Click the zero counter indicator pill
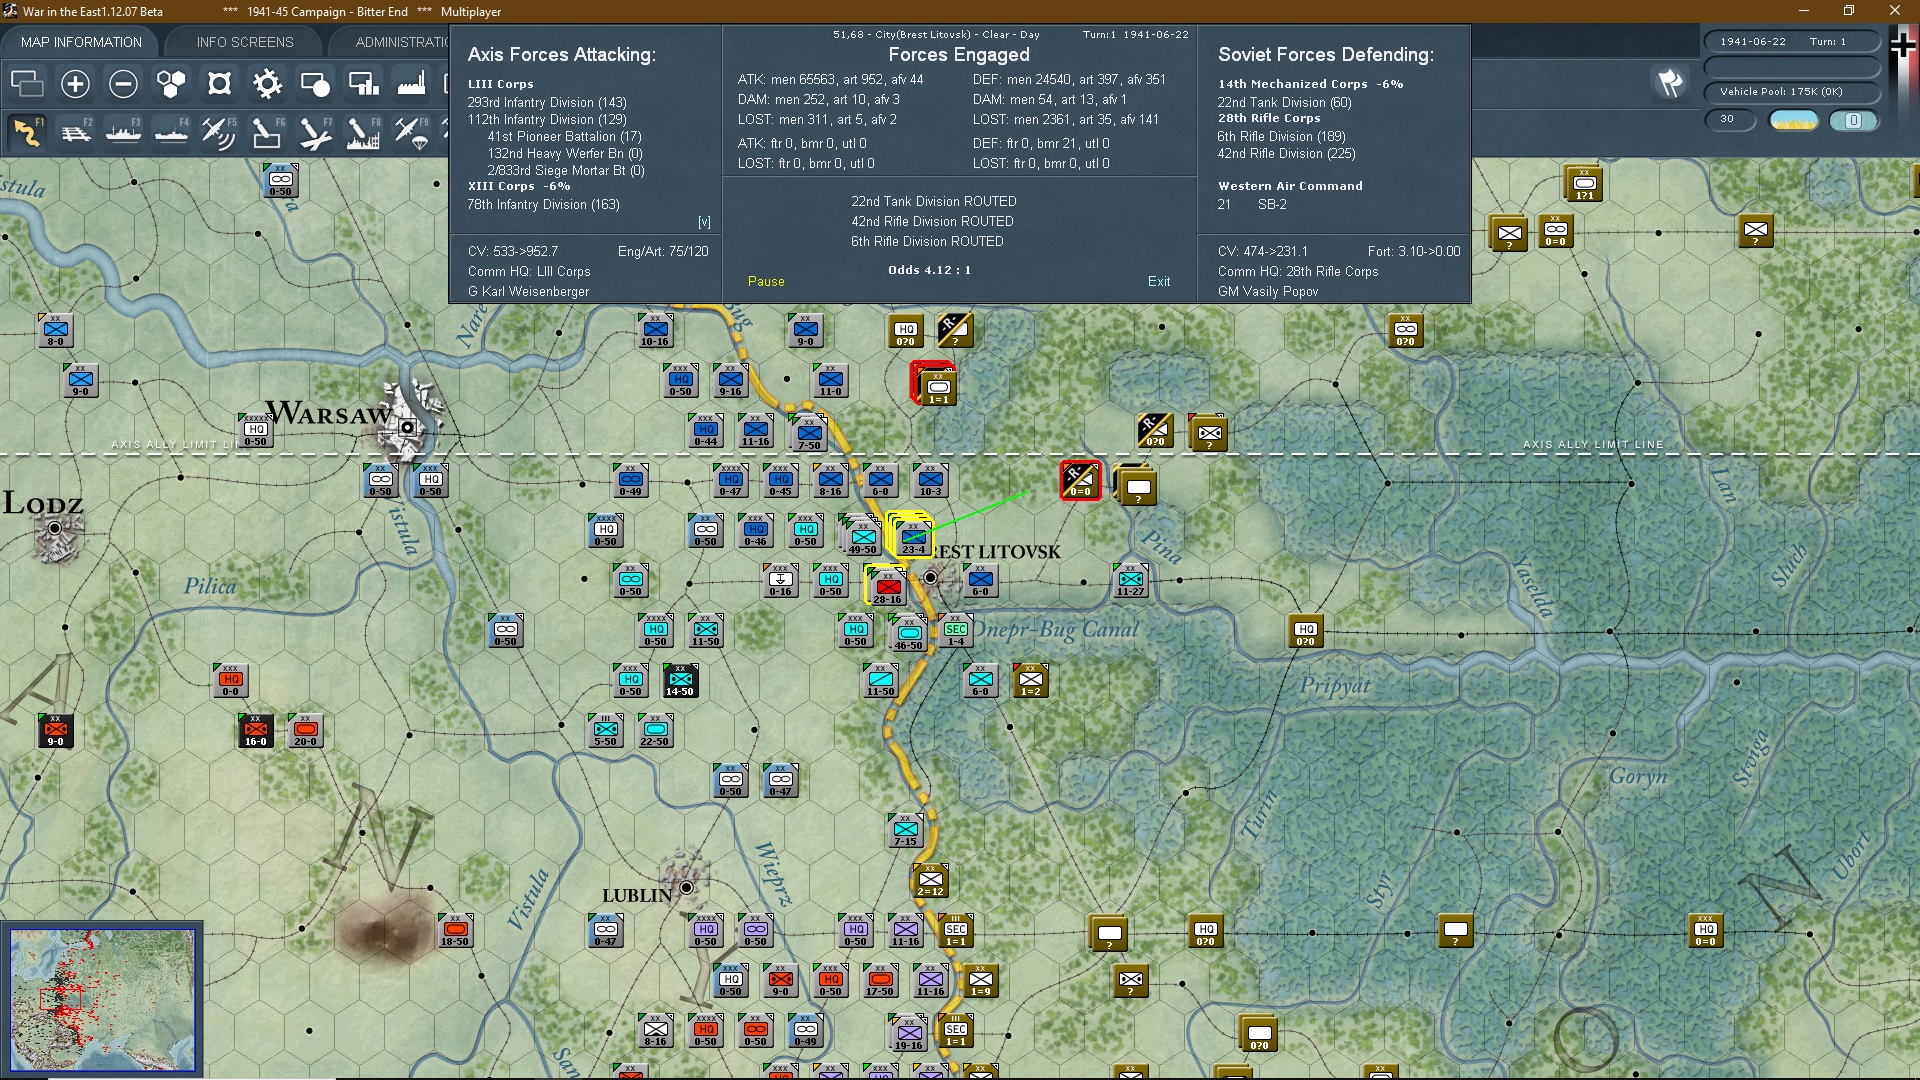1920x1080 pixels. point(1853,121)
